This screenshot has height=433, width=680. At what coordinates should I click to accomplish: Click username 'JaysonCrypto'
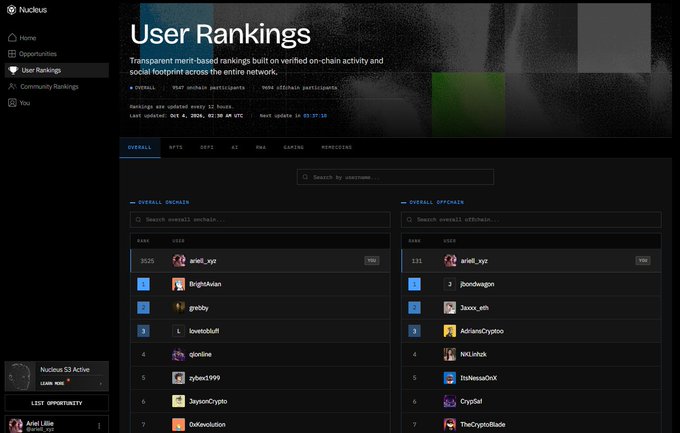[x=208, y=401]
